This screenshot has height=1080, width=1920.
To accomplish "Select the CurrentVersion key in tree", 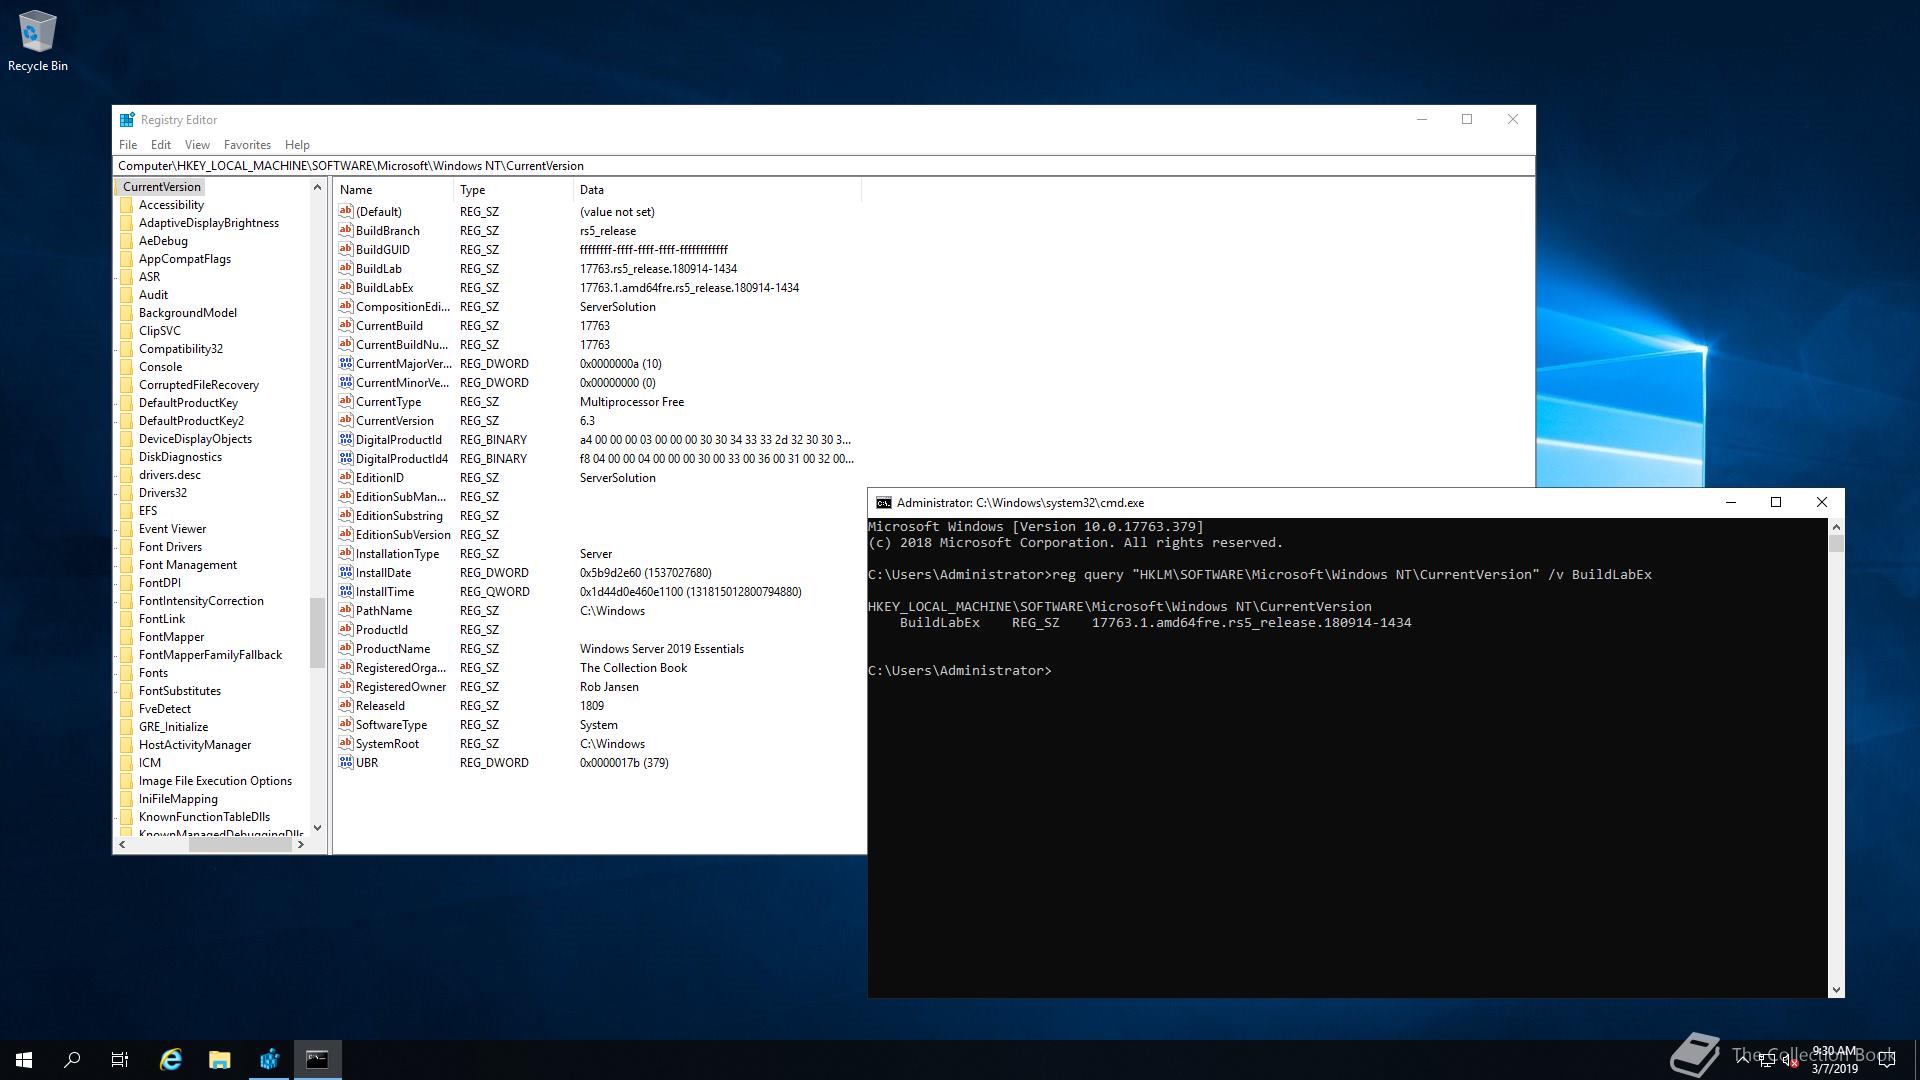I will 161,187.
